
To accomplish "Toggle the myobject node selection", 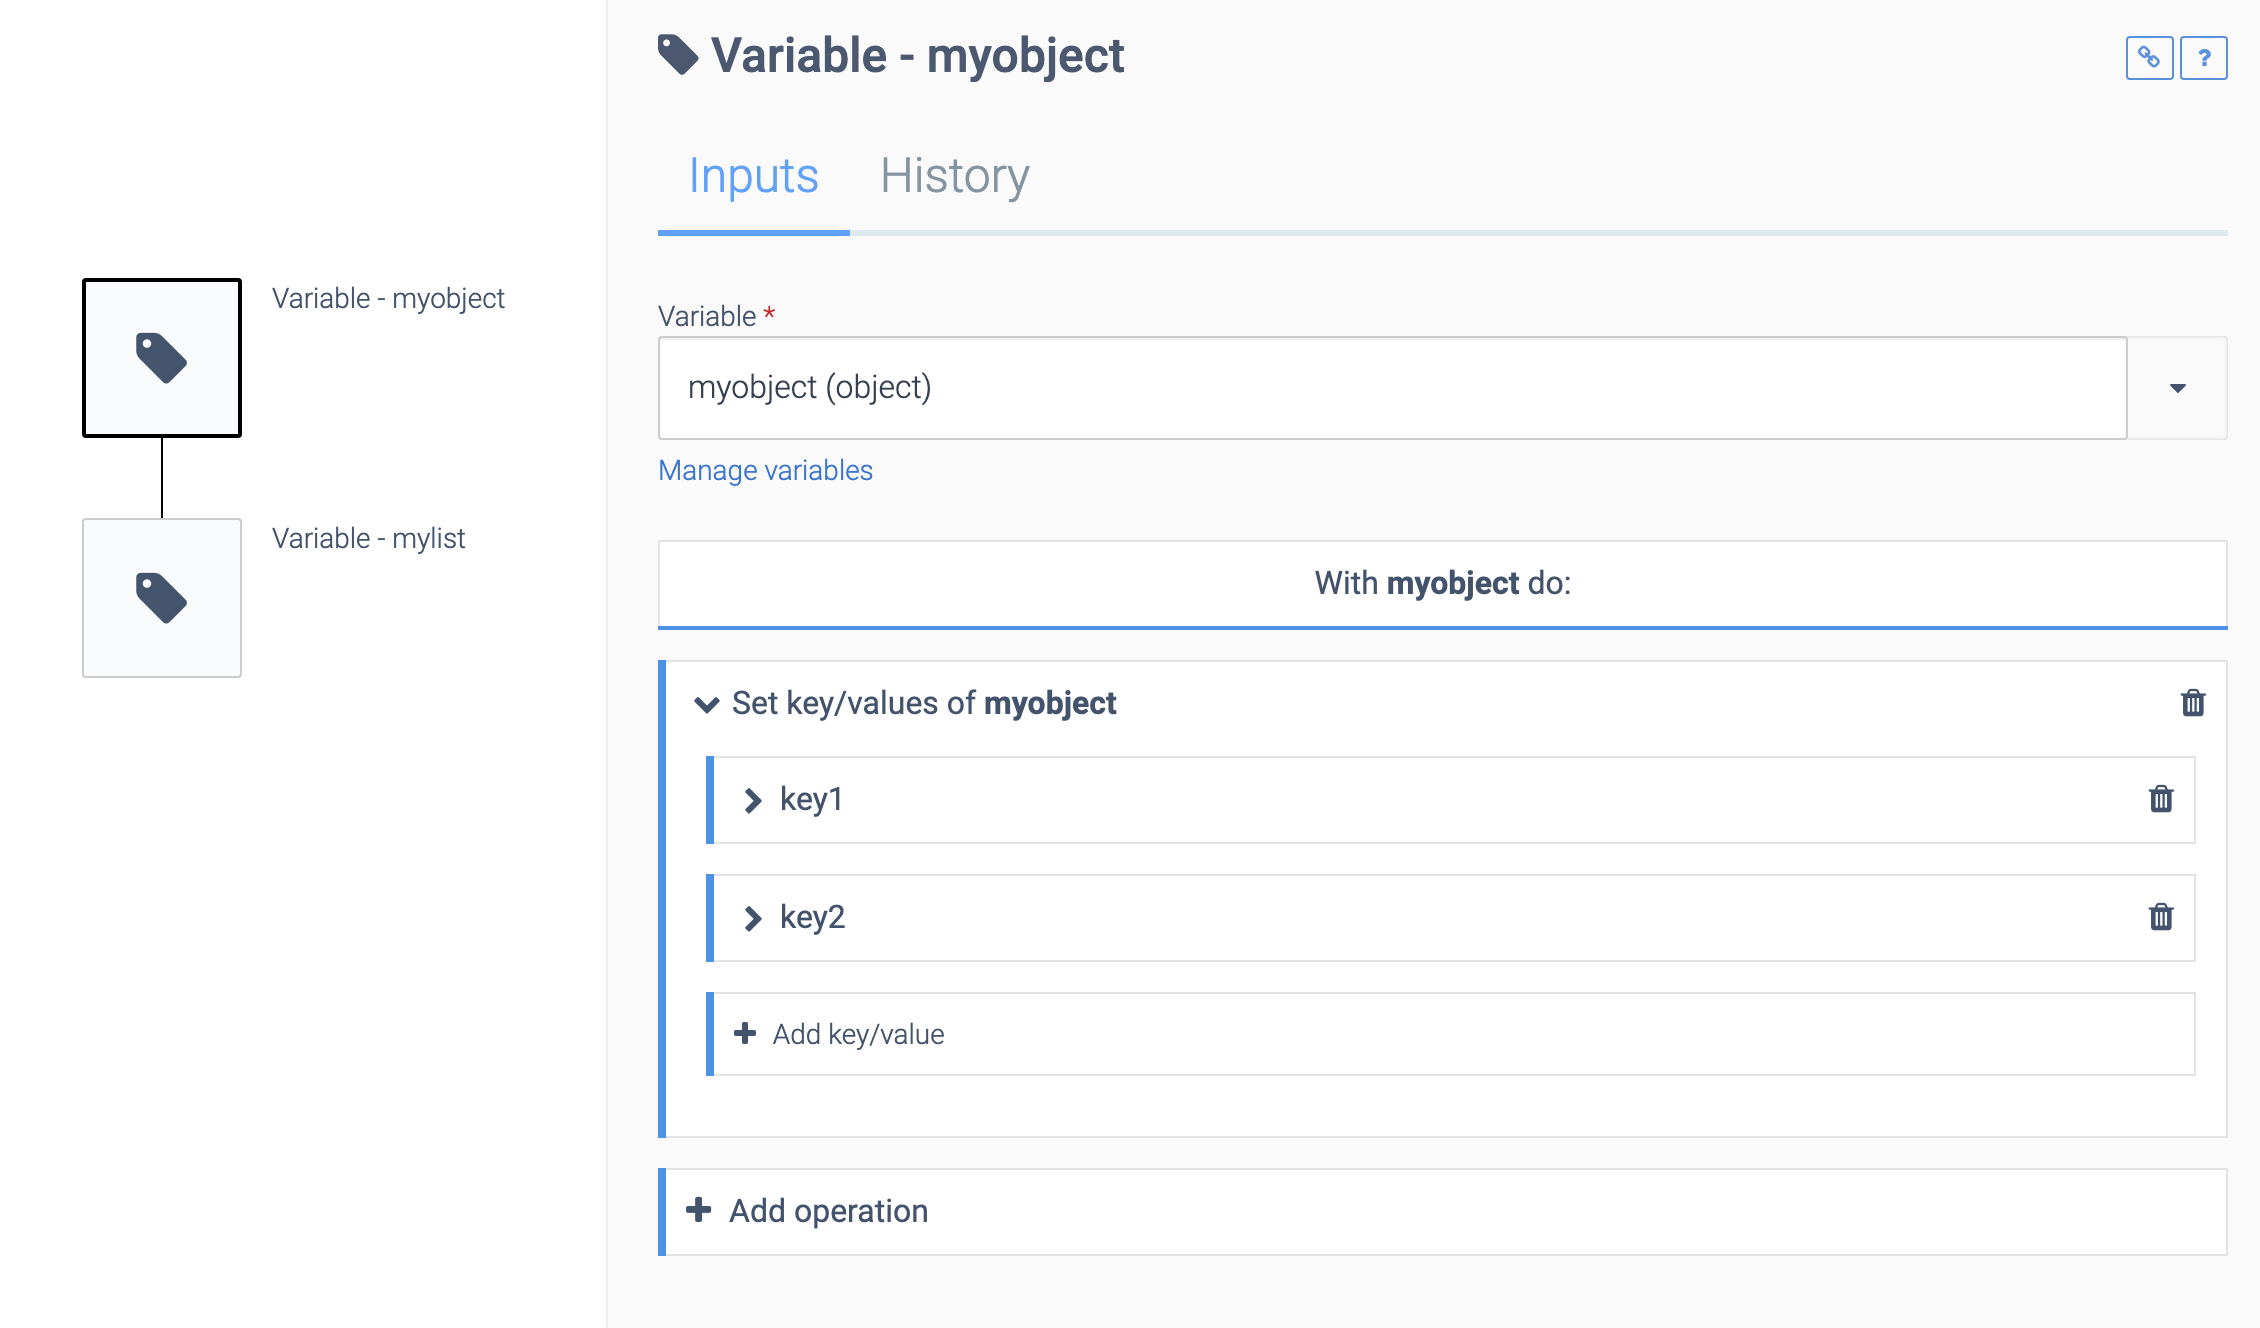I will (161, 360).
